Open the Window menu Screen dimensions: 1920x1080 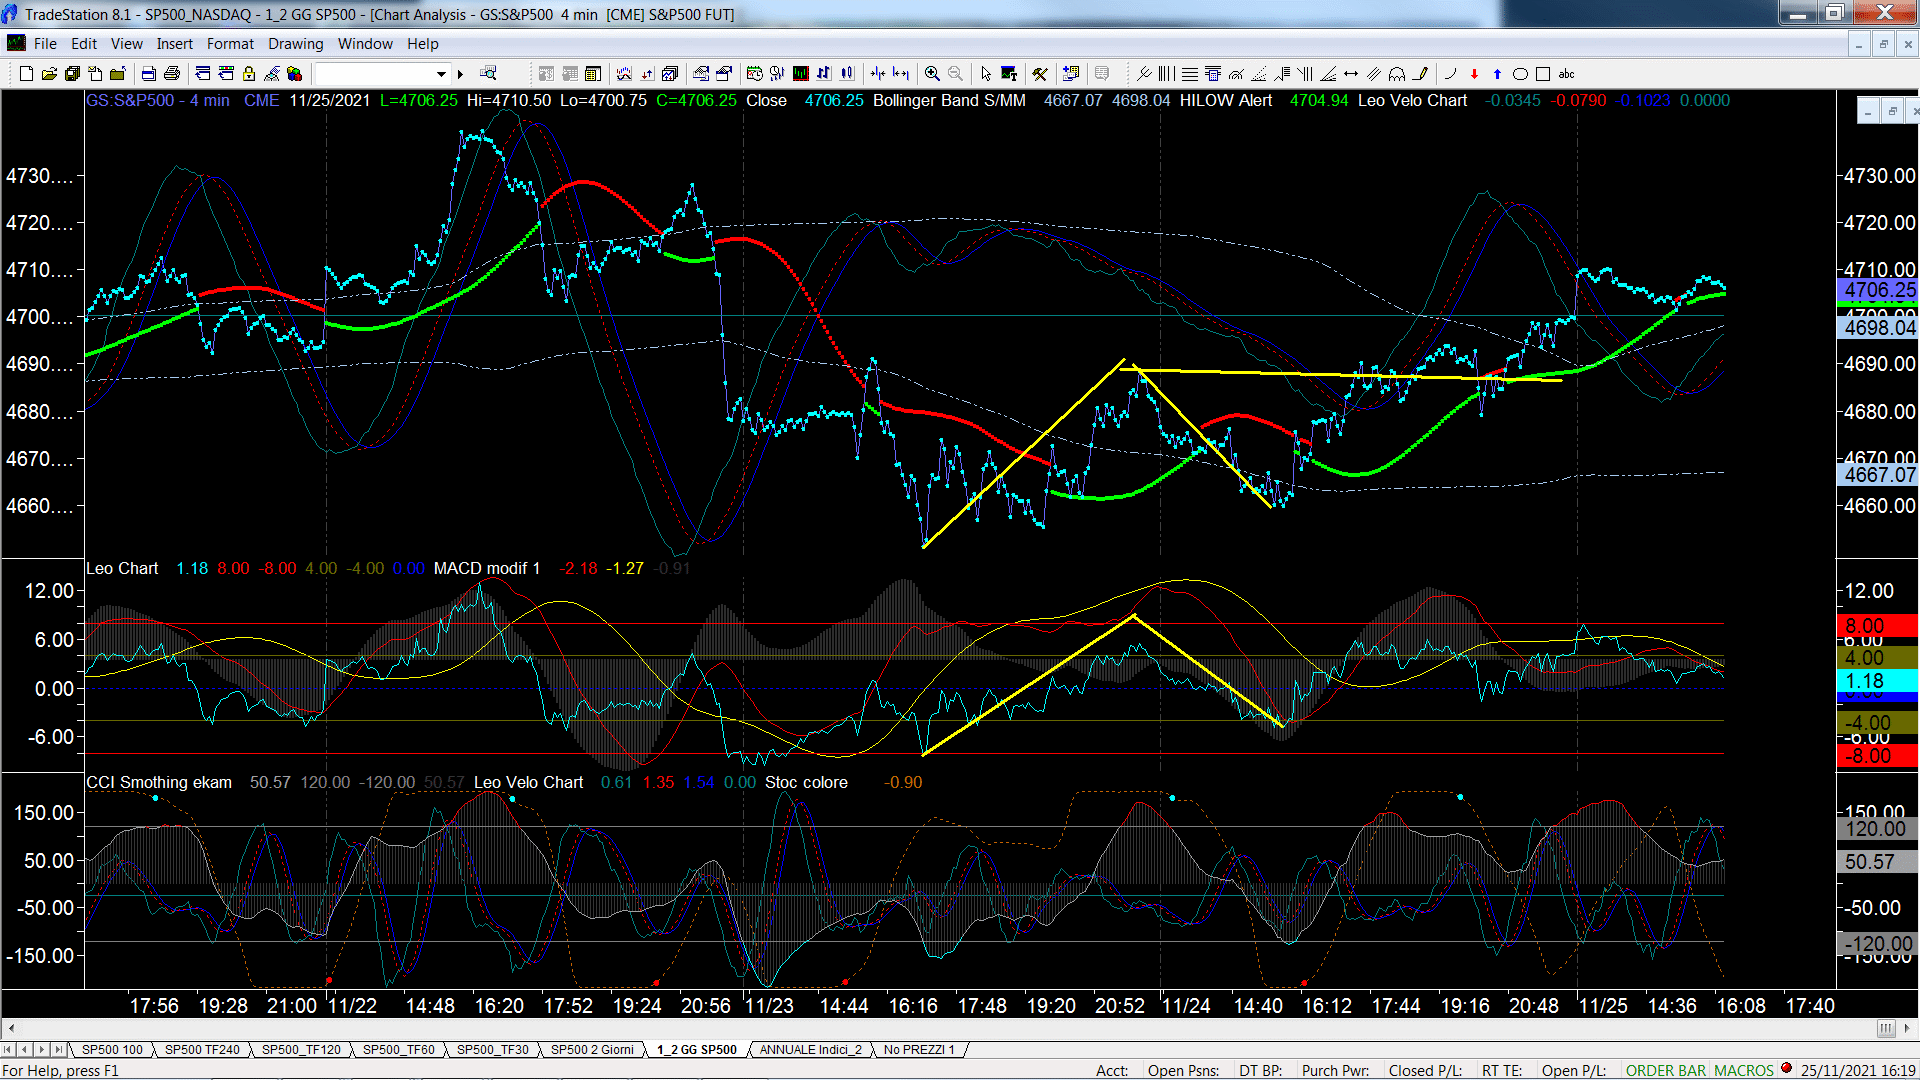pyautogui.click(x=365, y=44)
